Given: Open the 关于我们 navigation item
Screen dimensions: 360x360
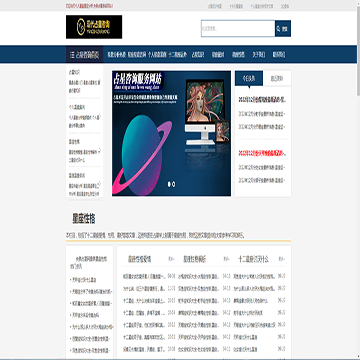Looking at the screenshot, I should click(259, 55).
